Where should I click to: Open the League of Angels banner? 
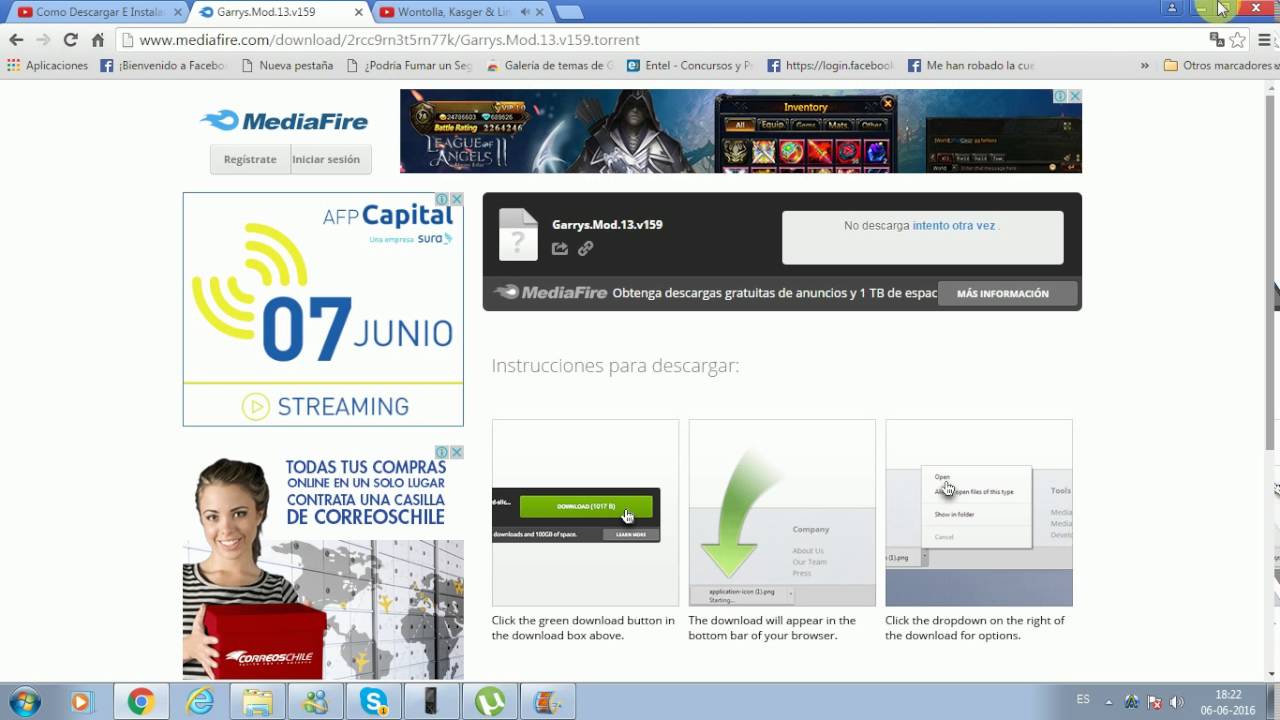(x=741, y=131)
